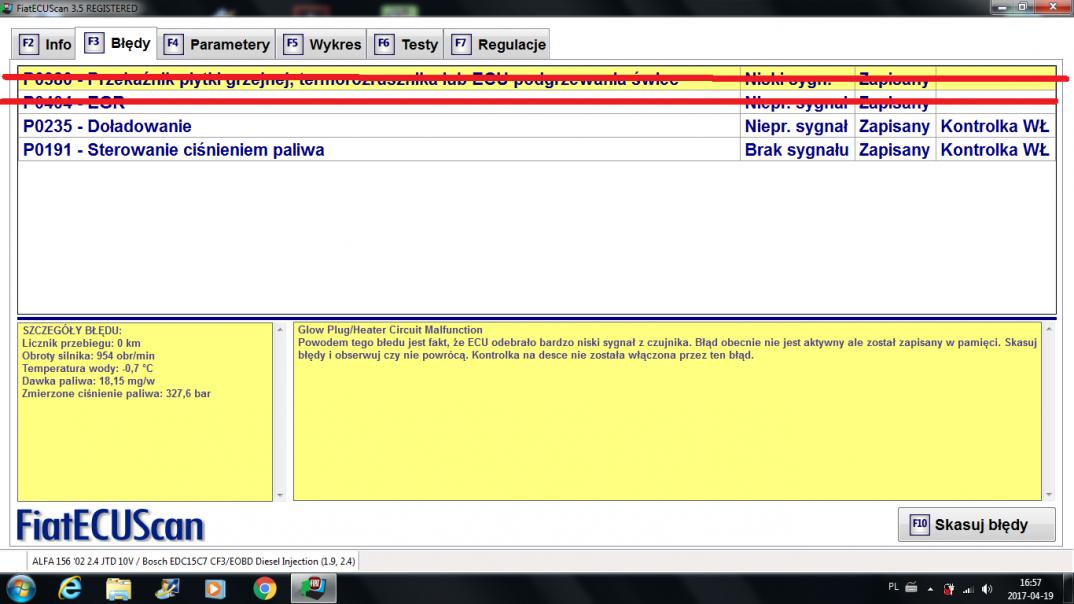This screenshot has height=604, width=1074.
Task: Click Kontrolka WŁ in the P0235 row
Action: coord(995,126)
